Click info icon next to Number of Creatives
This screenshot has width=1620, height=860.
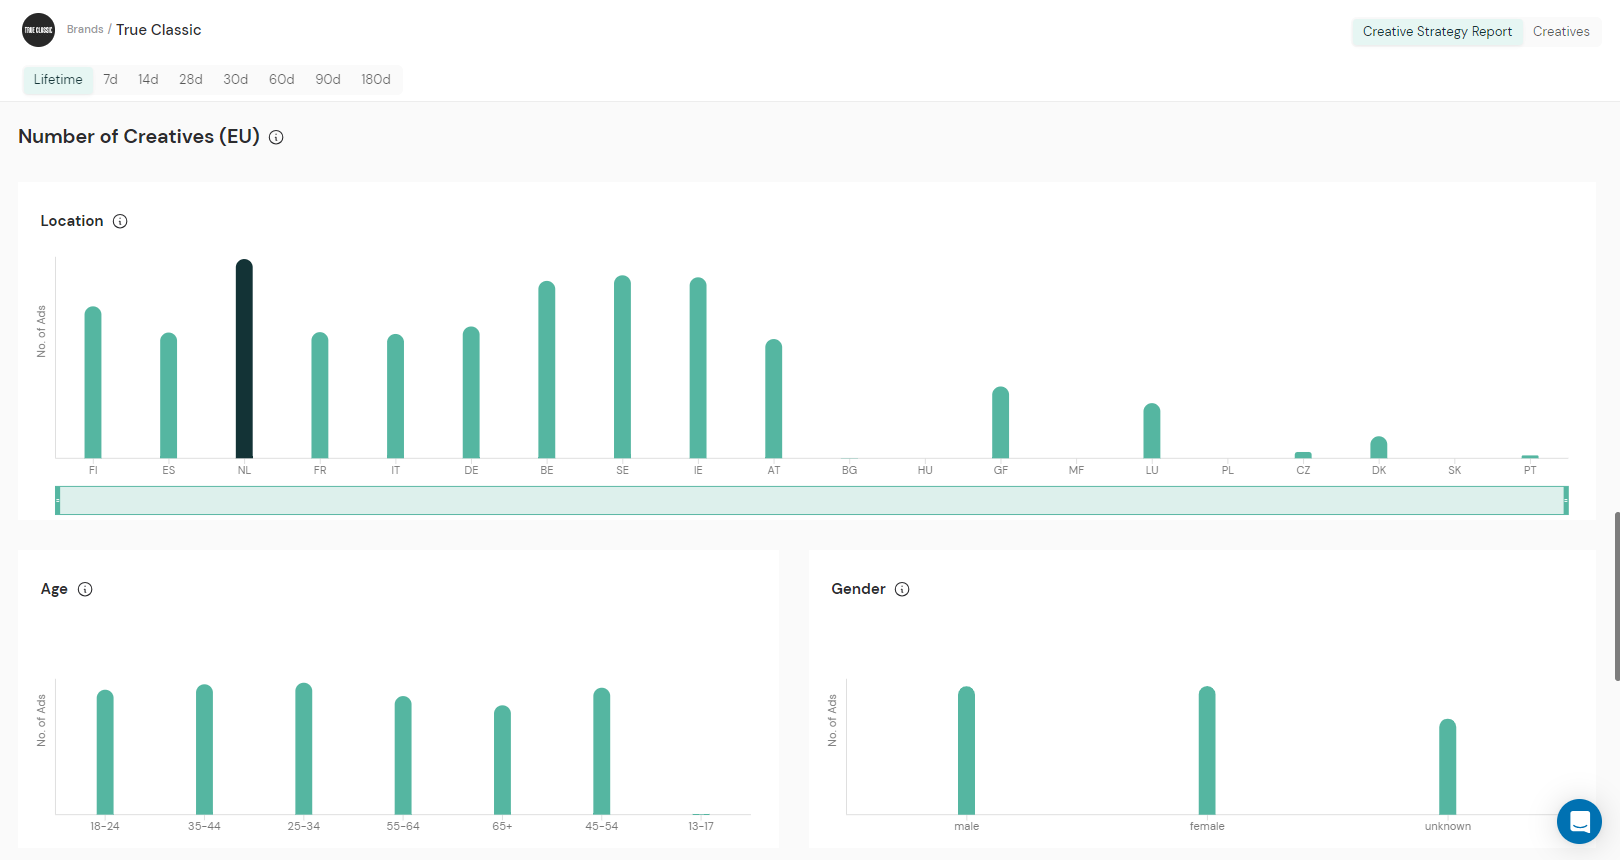pos(276,138)
